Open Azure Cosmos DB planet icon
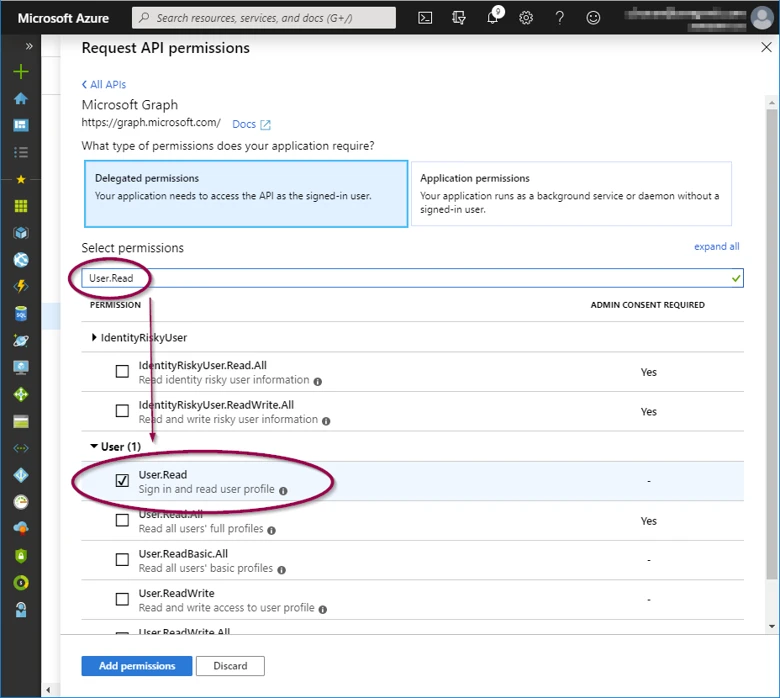Viewport: 780px width, 698px height. point(21,341)
